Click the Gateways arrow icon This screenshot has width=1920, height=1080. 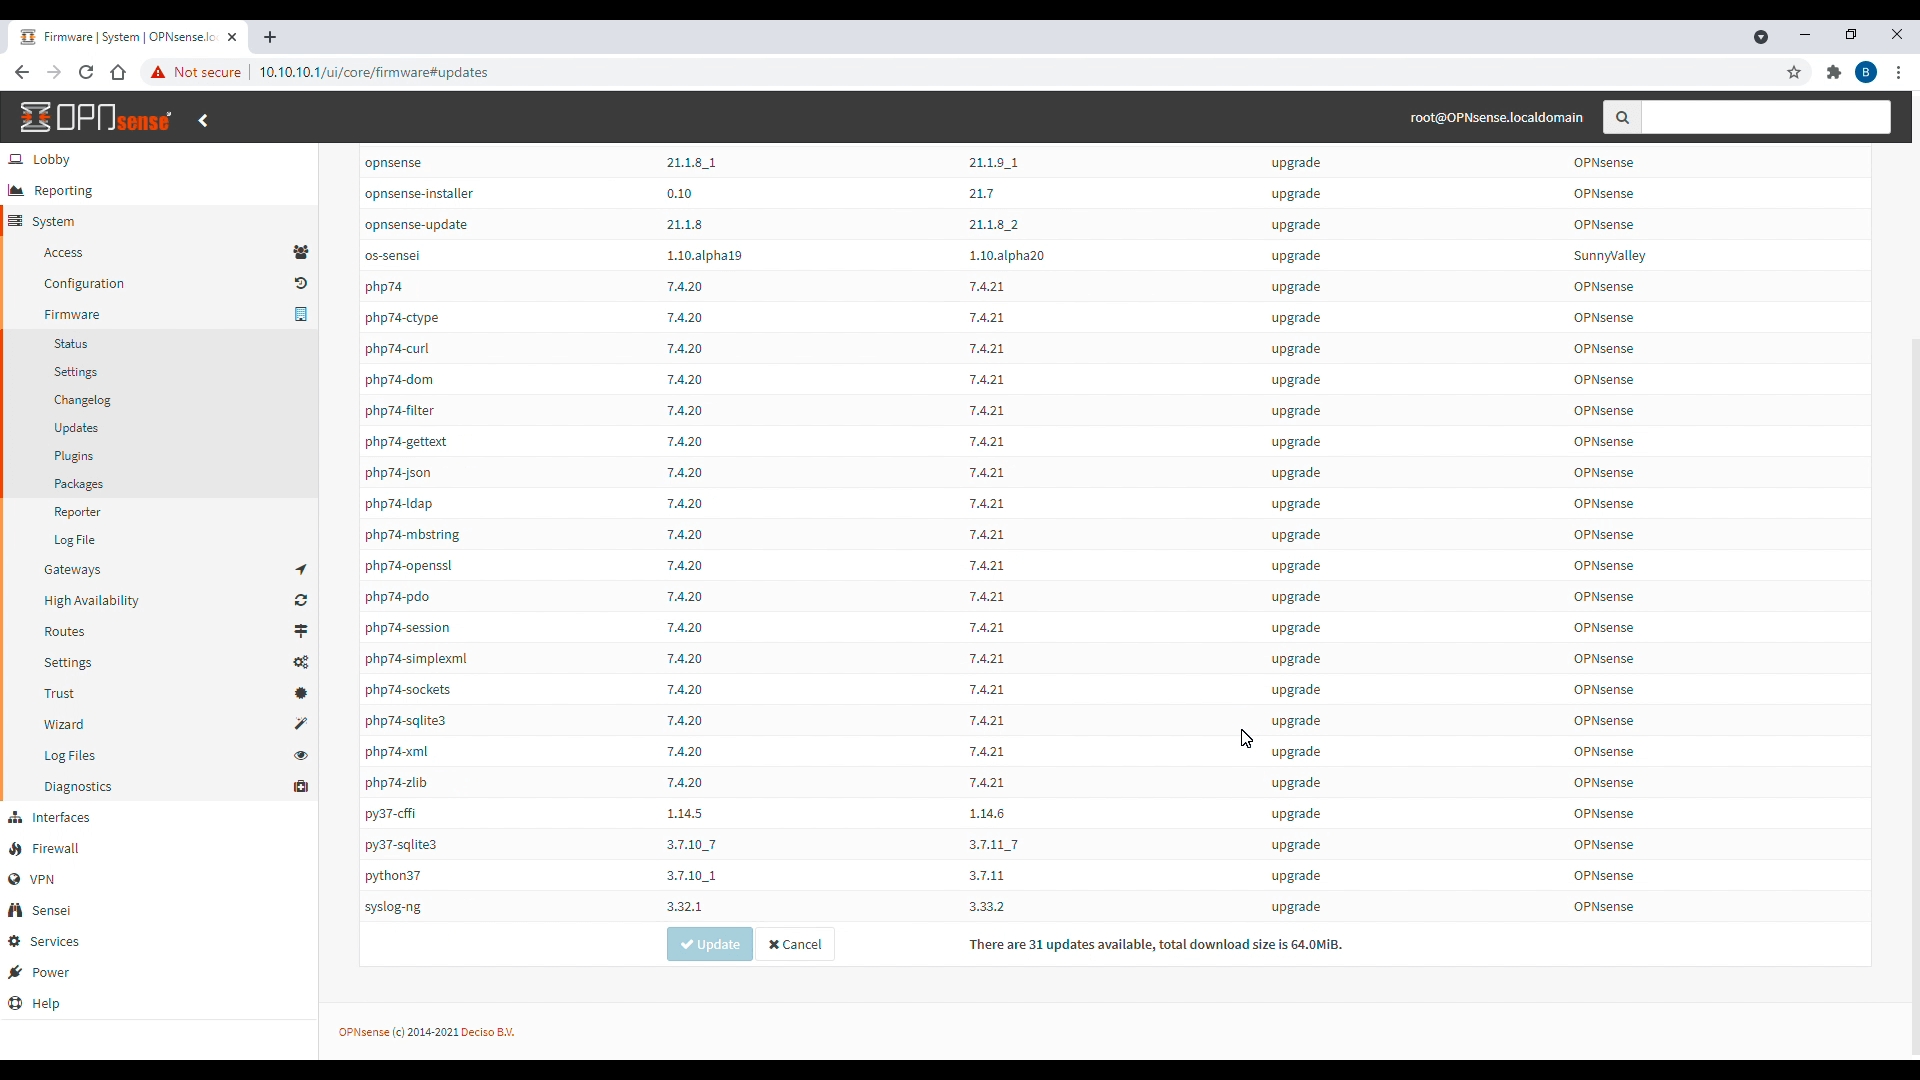click(300, 569)
